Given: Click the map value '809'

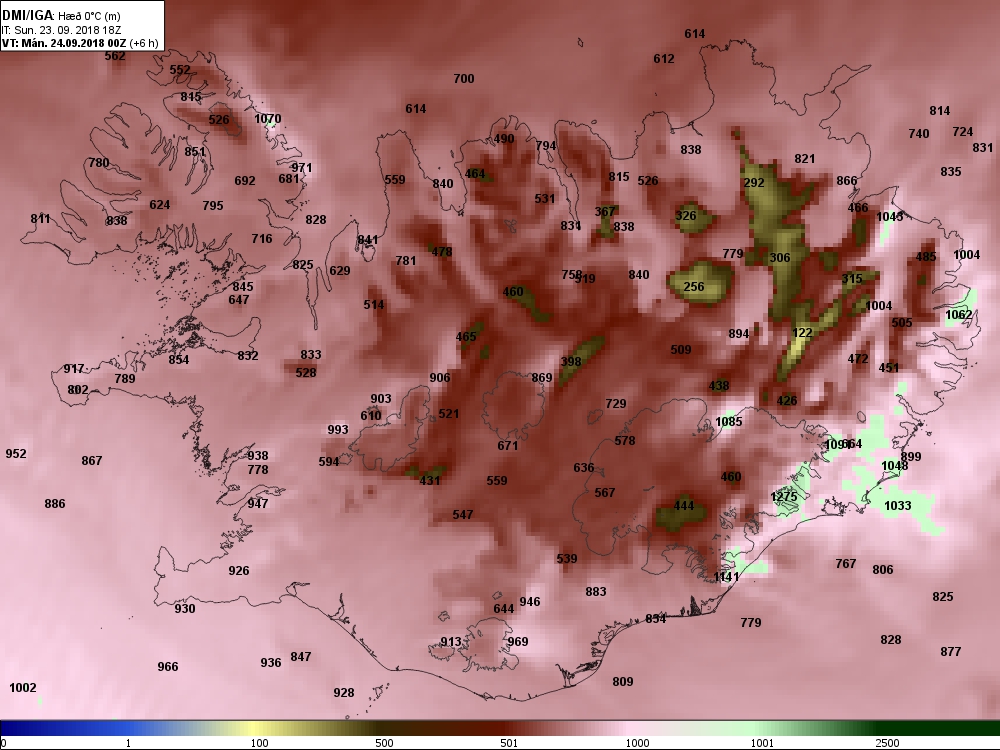Looking at the screenshot, I should (x=623, y=682).
